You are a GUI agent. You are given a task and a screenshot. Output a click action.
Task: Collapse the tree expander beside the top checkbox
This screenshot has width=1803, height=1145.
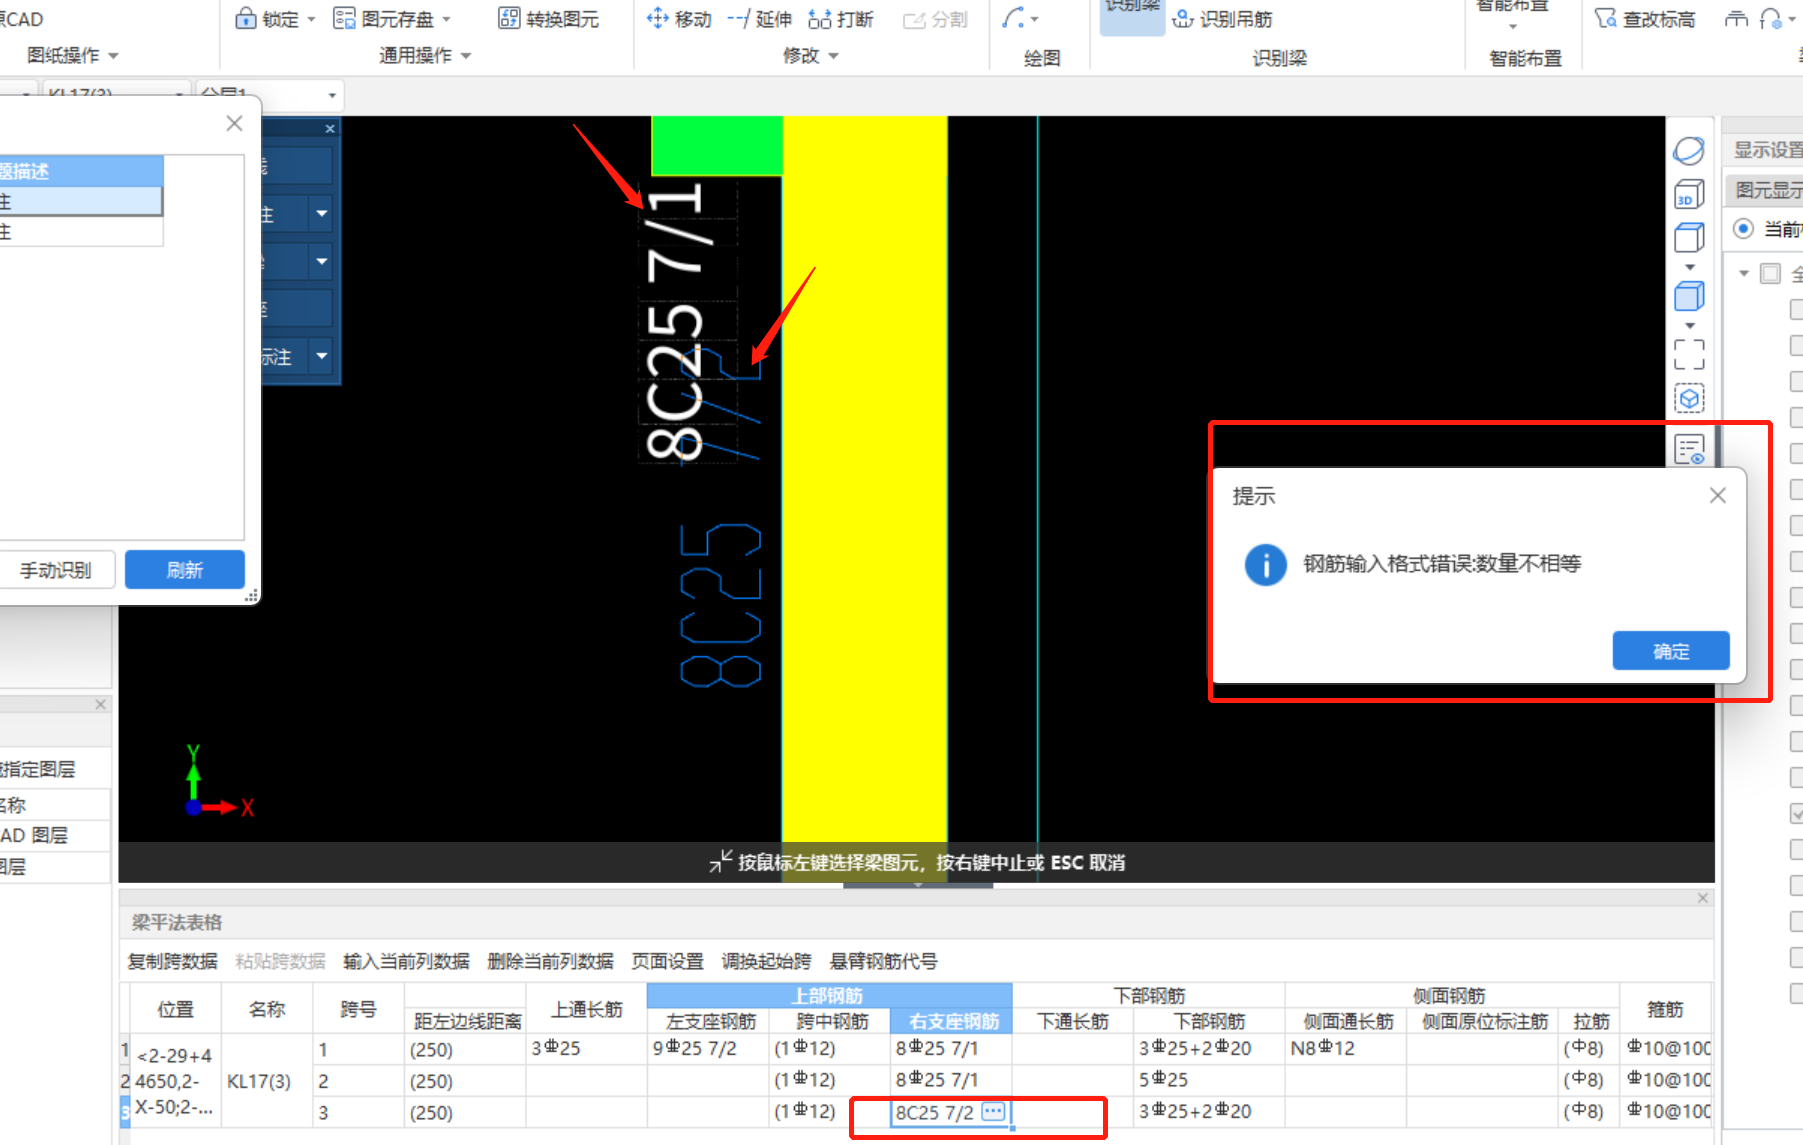pos(1744,273)
